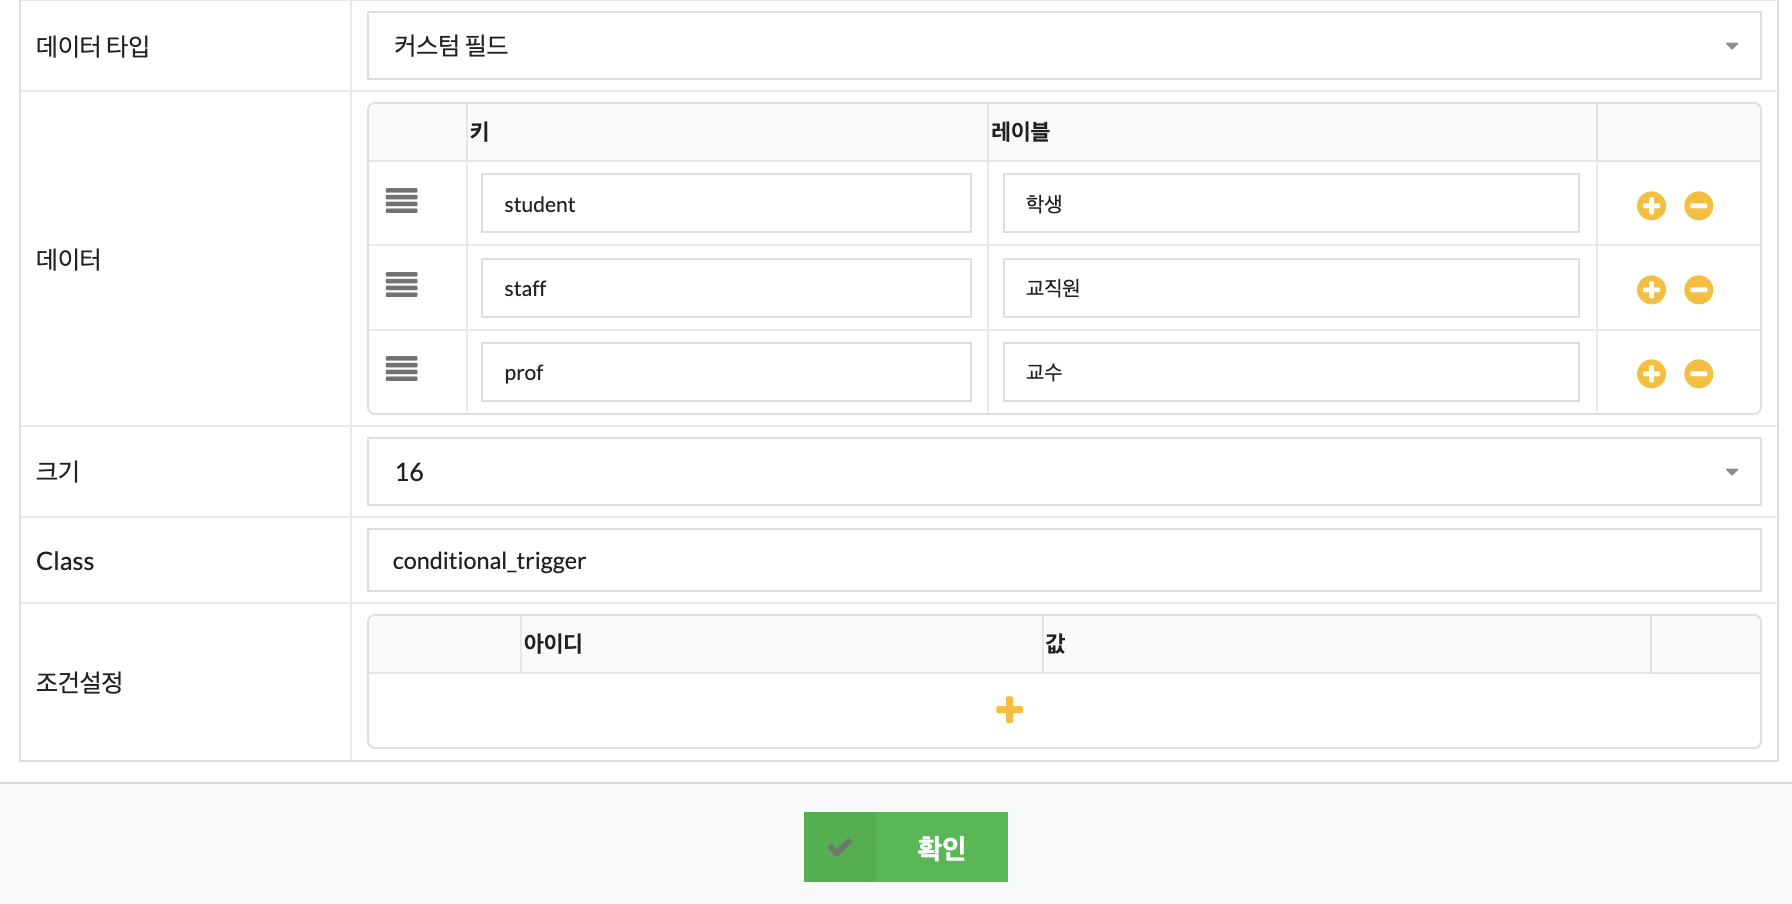This screenshot has height=904, width=1792.
Task: Remove the student data row
Action: pos(1698,206)
